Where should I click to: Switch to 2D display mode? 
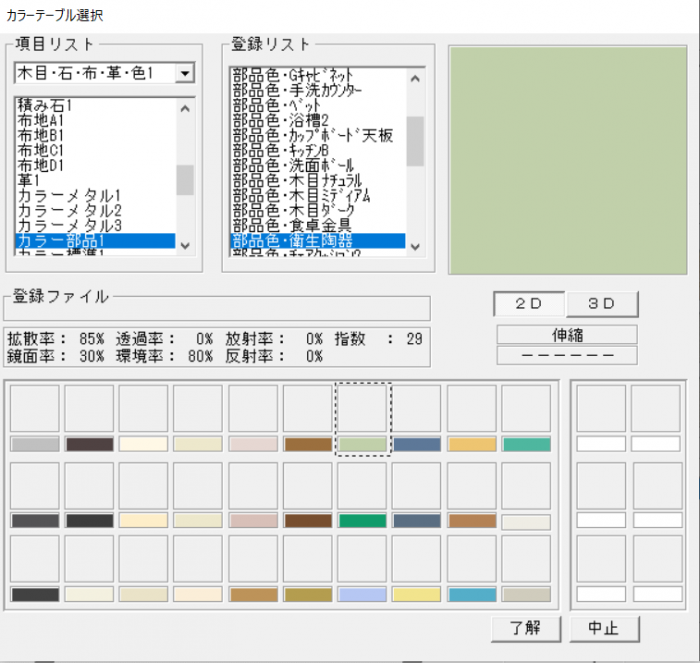pos(530,304)
